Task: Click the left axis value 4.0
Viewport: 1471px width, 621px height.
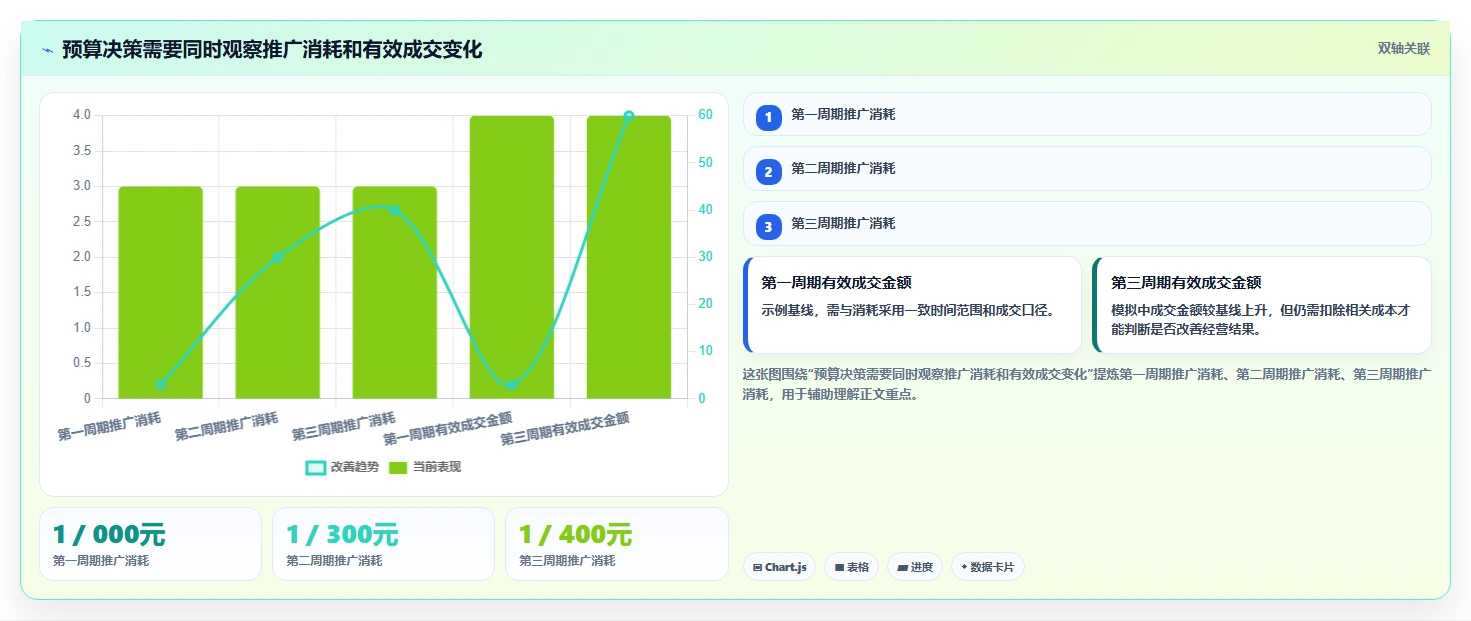Action: 82,115
